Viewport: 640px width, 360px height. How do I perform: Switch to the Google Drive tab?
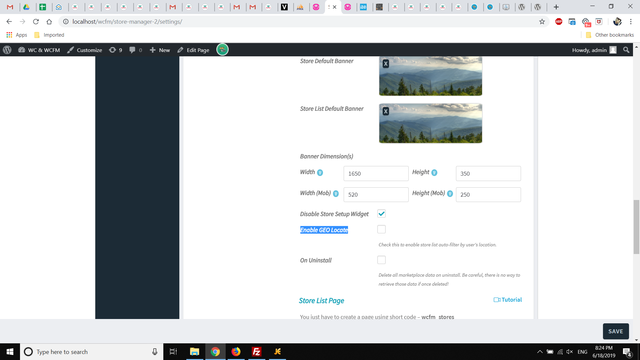26,7
